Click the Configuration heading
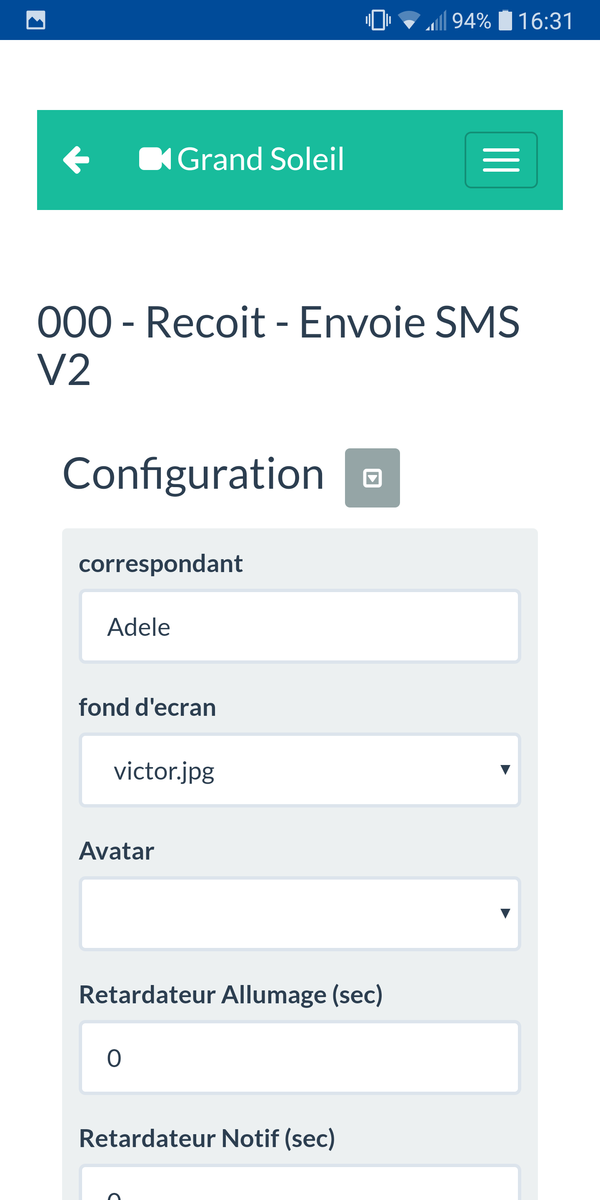The image size is (600, 1200). pos(193,474)
